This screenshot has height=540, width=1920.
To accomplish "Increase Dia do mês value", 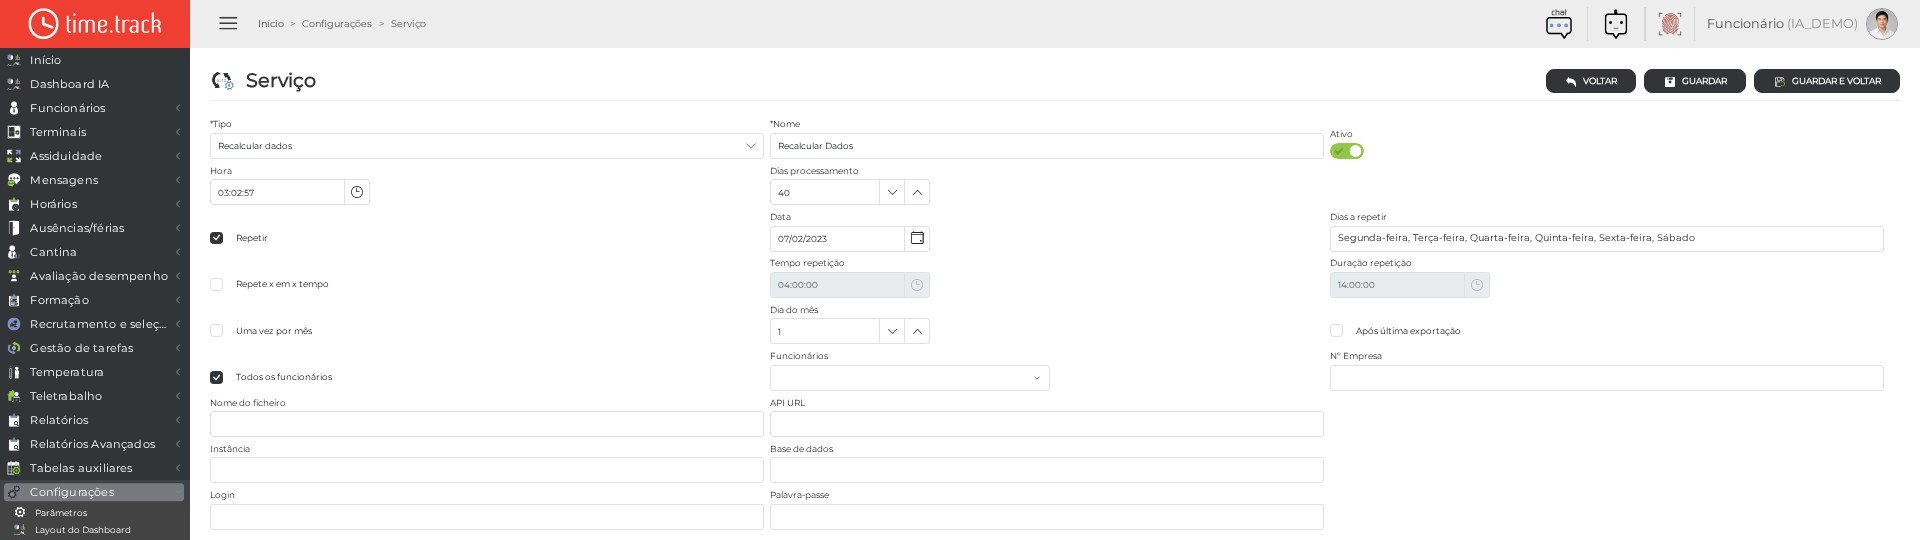I will click(917, 331).
